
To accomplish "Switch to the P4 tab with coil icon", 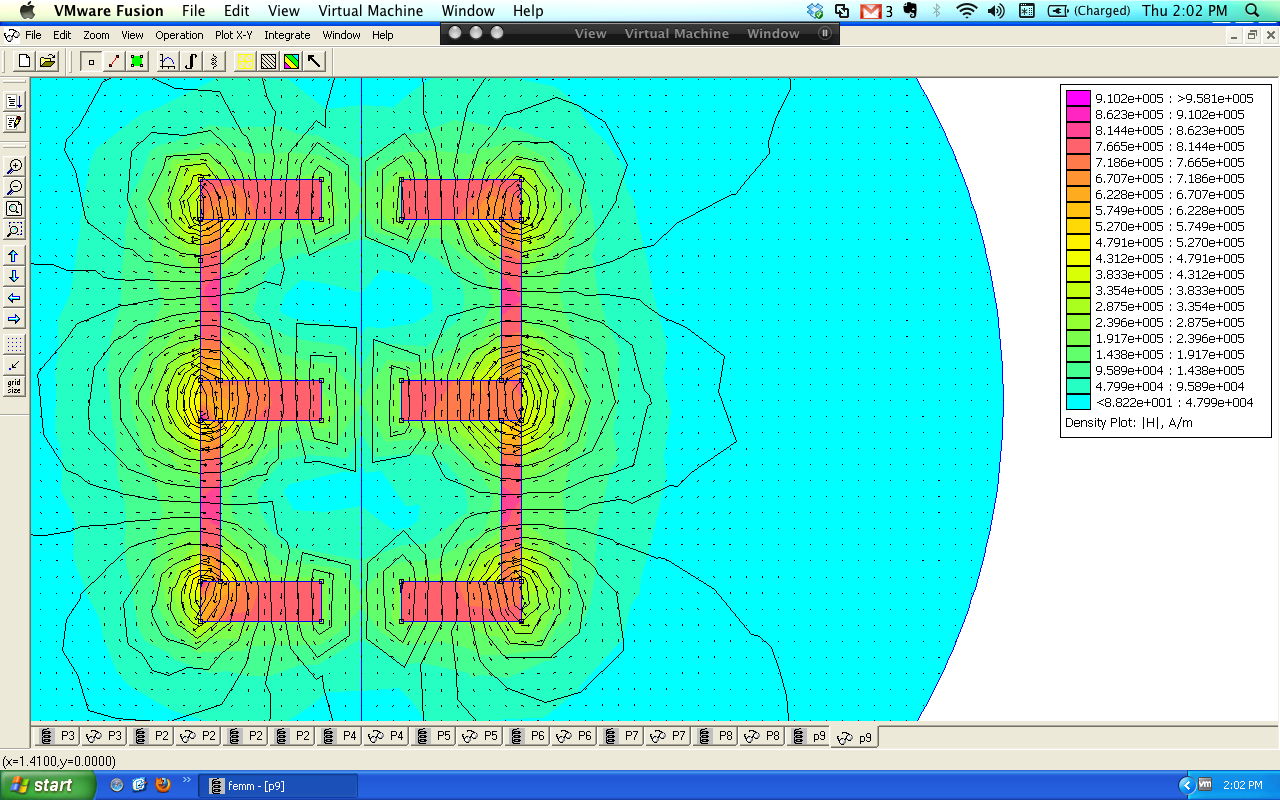I will [x=339, y=736].
